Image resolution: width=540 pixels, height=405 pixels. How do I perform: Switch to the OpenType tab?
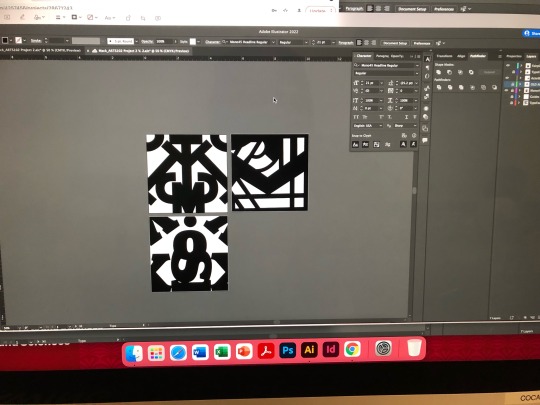click(397, 56)
